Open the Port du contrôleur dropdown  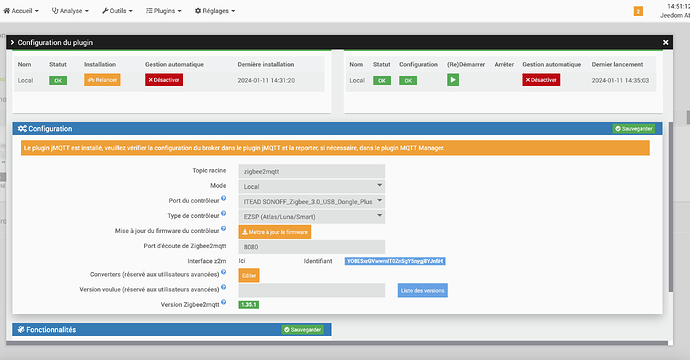click(312, 202)
